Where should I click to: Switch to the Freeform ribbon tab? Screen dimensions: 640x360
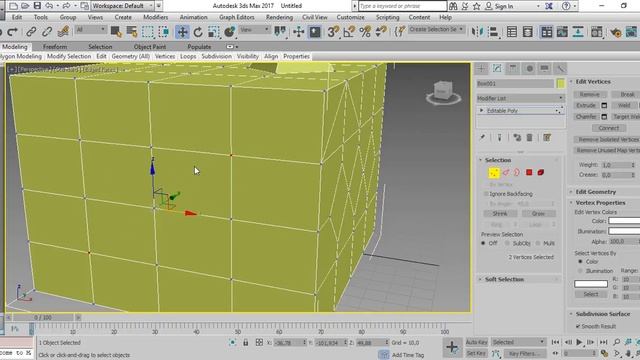[55, 47]
